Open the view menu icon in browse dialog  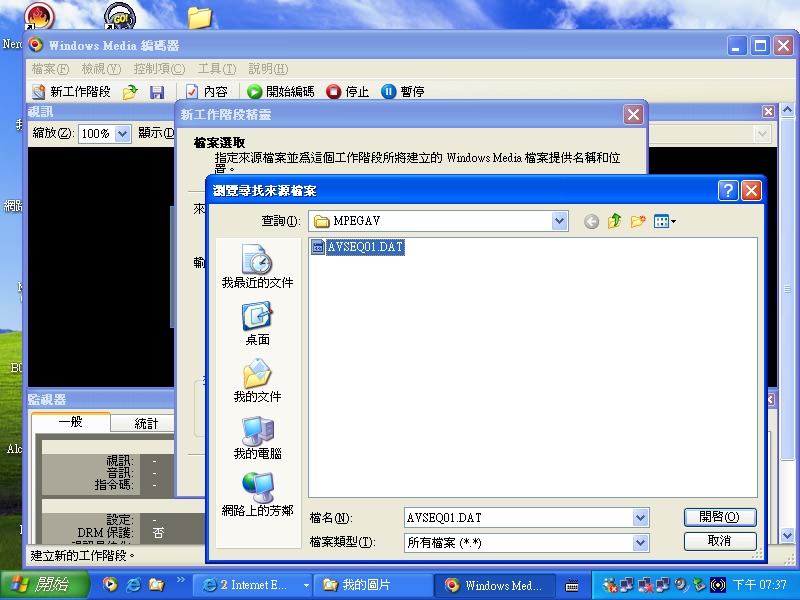[x=664, y=221]
